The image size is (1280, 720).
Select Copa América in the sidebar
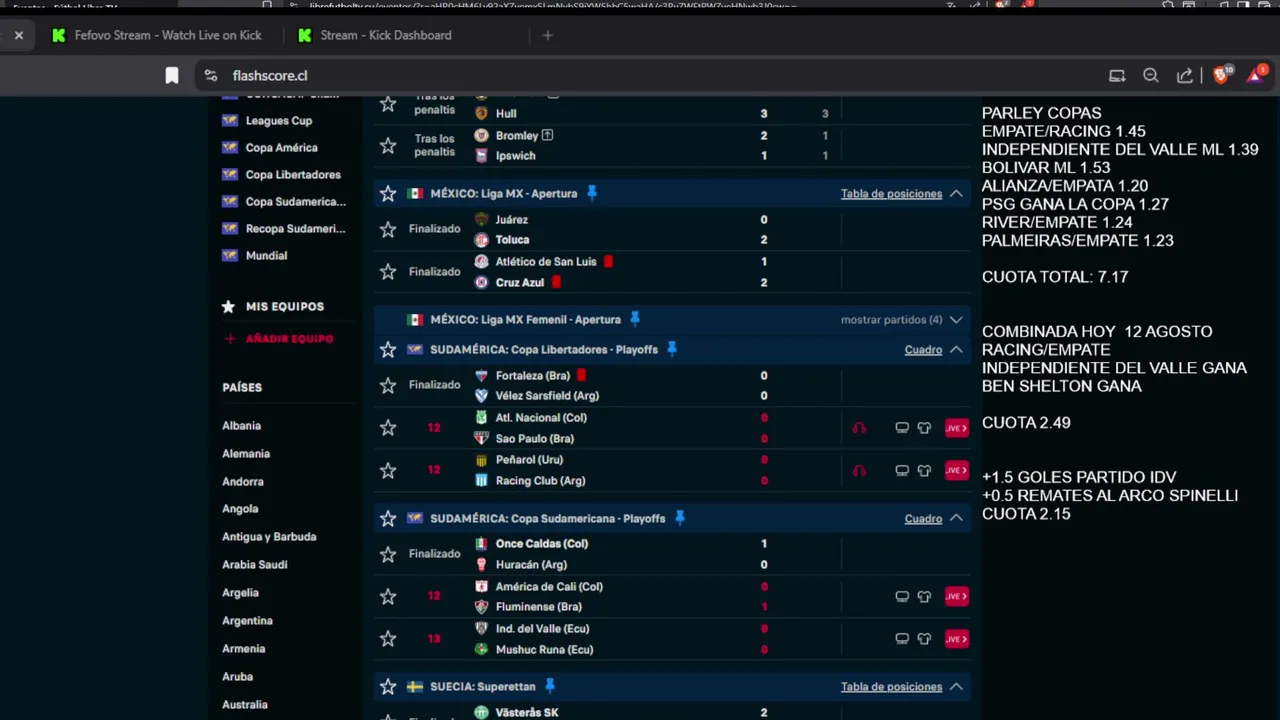click(x=281, y=148)
